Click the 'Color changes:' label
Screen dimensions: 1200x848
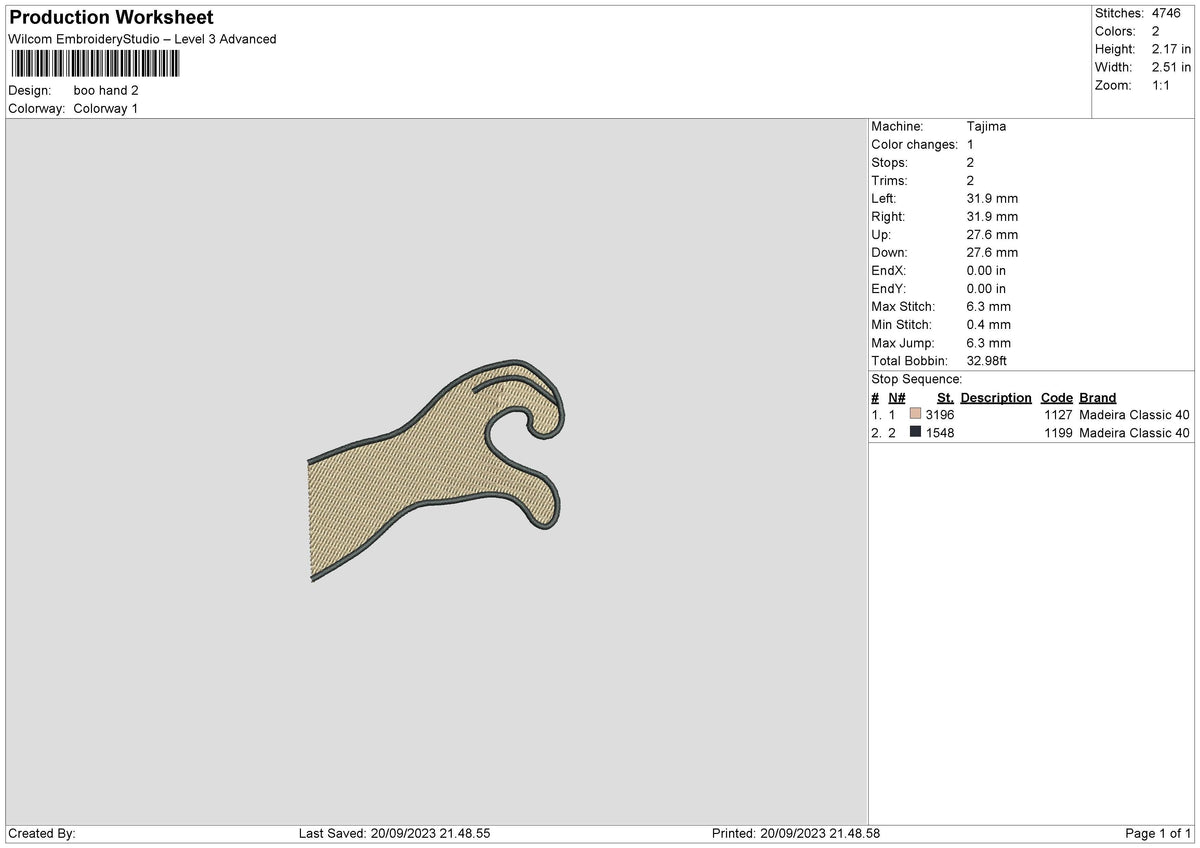click(x=915, y=145)
